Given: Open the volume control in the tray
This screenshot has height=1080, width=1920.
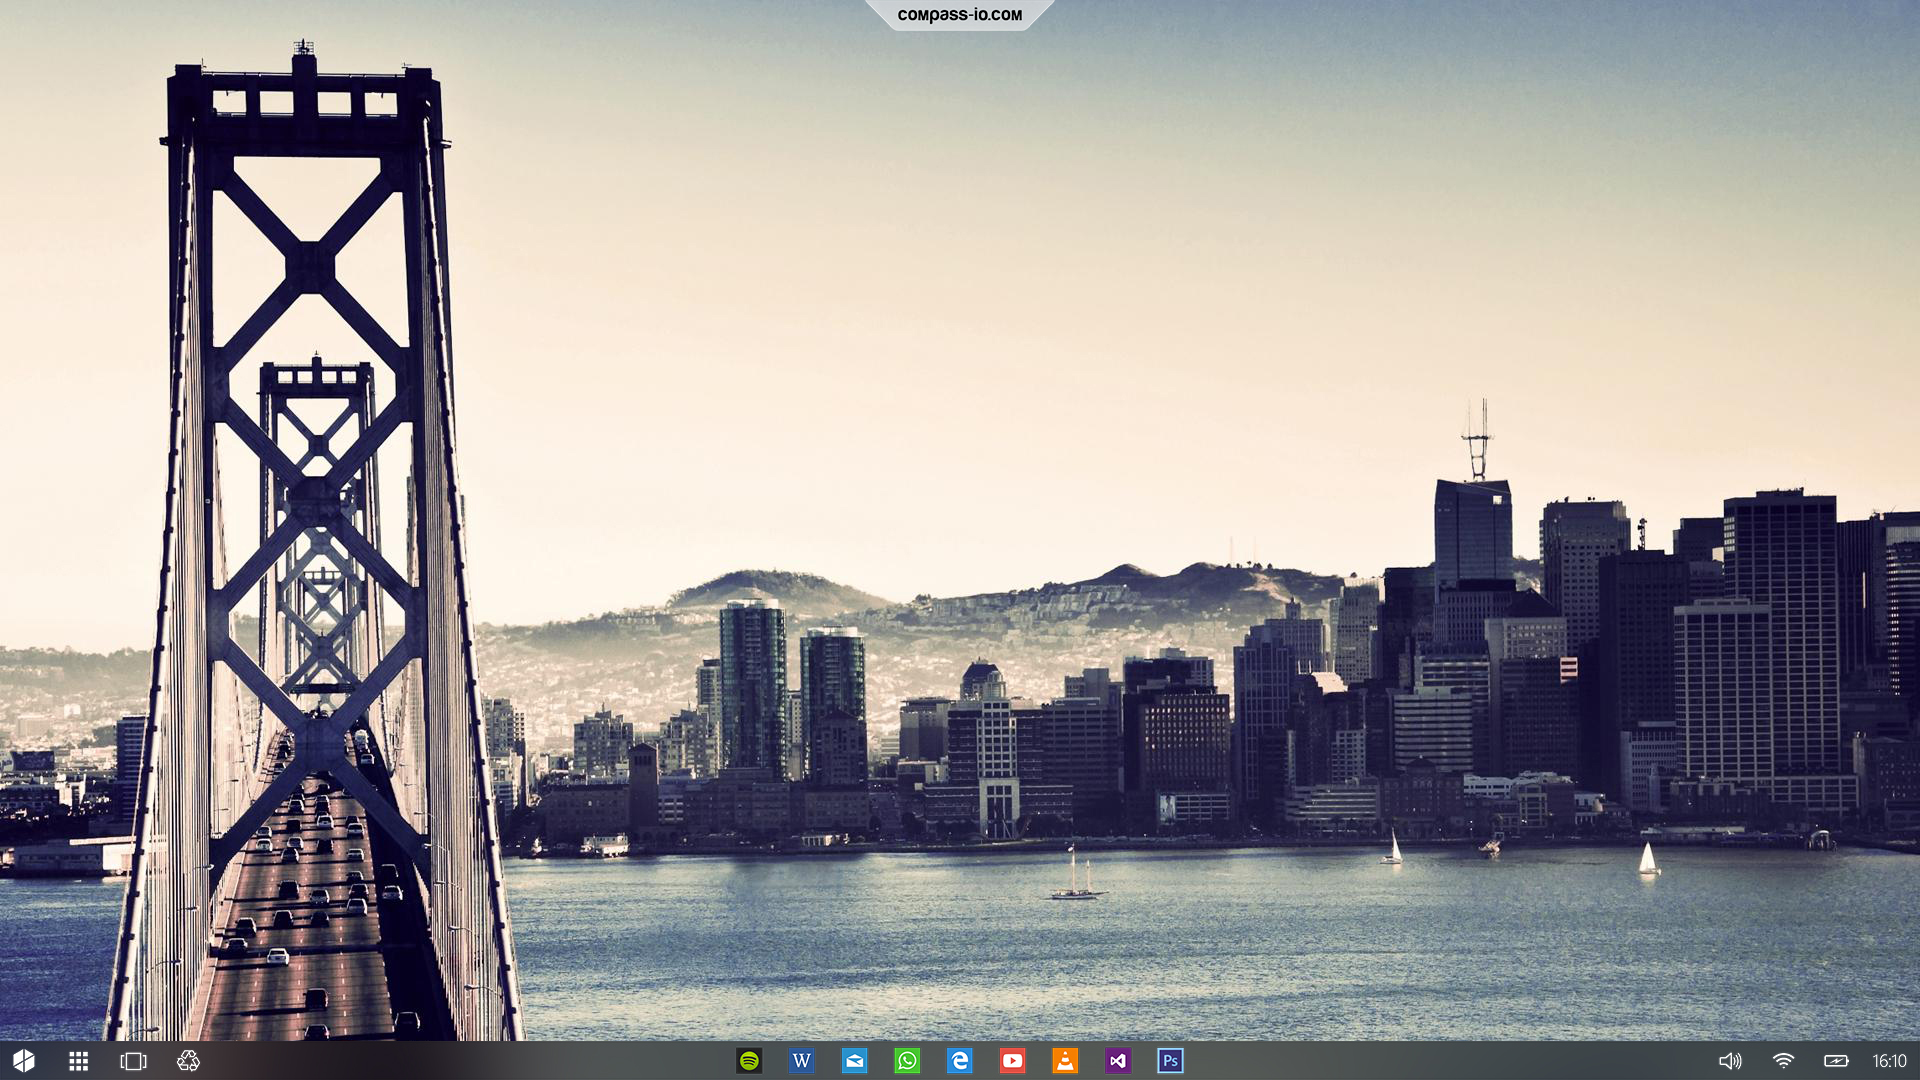Looking at the screenshot, I should point(1730,1061).
